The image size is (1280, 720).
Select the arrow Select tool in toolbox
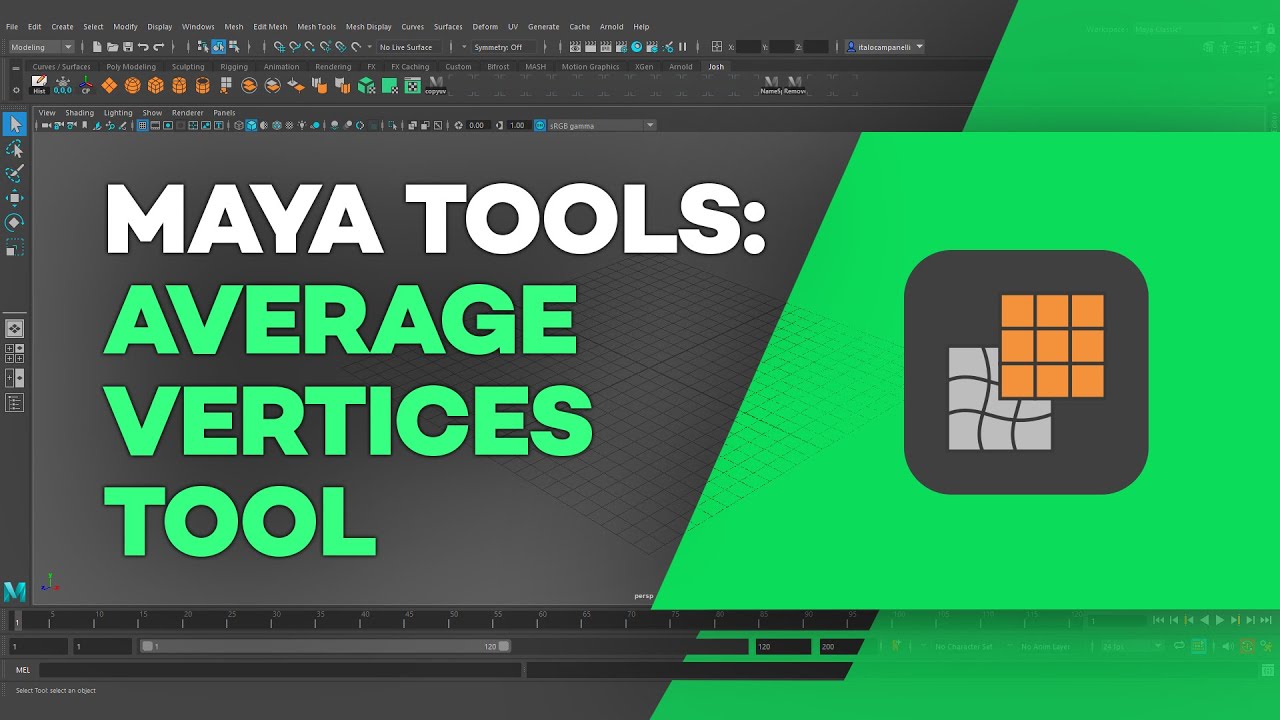point(15,124)
